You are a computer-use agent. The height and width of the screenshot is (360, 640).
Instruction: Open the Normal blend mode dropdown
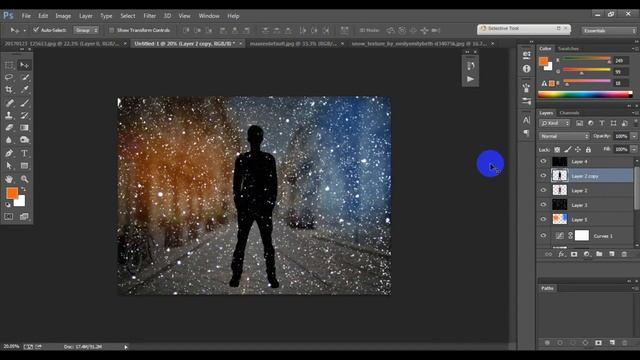564,136
